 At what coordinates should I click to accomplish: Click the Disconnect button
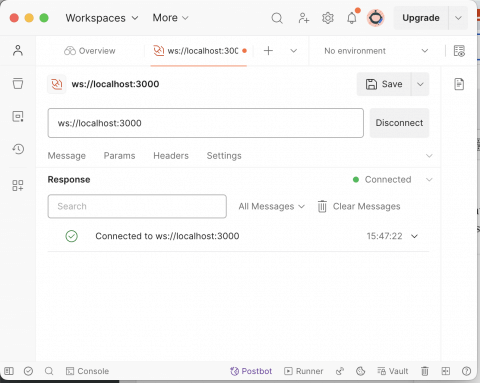(x=399, y=123)
